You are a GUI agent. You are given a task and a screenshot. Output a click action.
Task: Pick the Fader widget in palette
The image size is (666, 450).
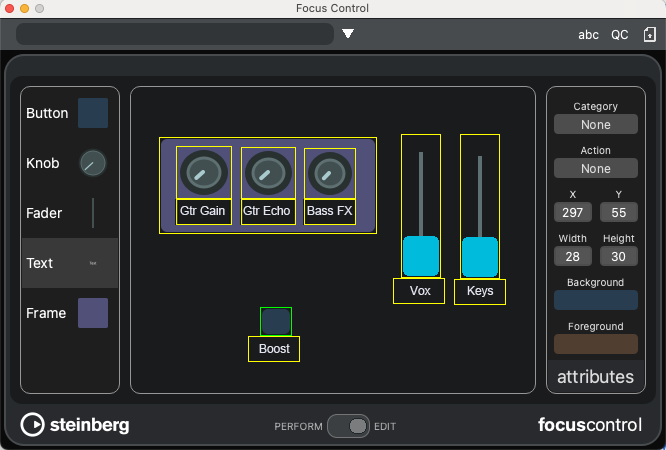pos(93,213)
